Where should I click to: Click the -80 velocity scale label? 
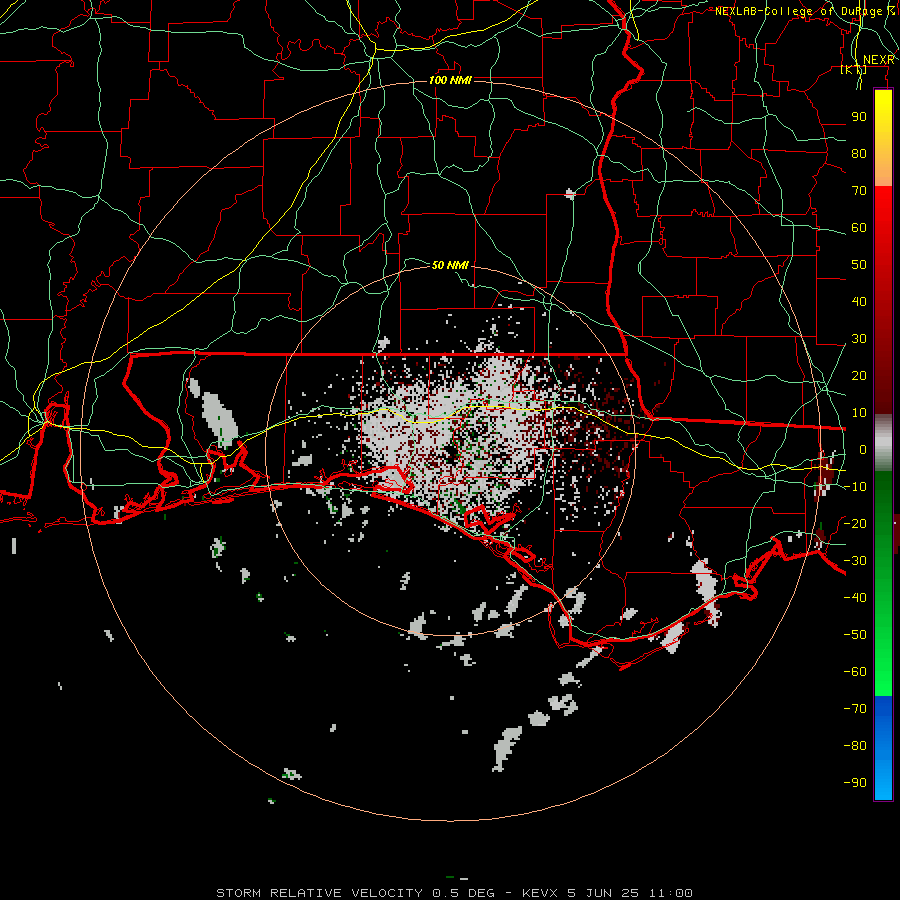point(855,746)
